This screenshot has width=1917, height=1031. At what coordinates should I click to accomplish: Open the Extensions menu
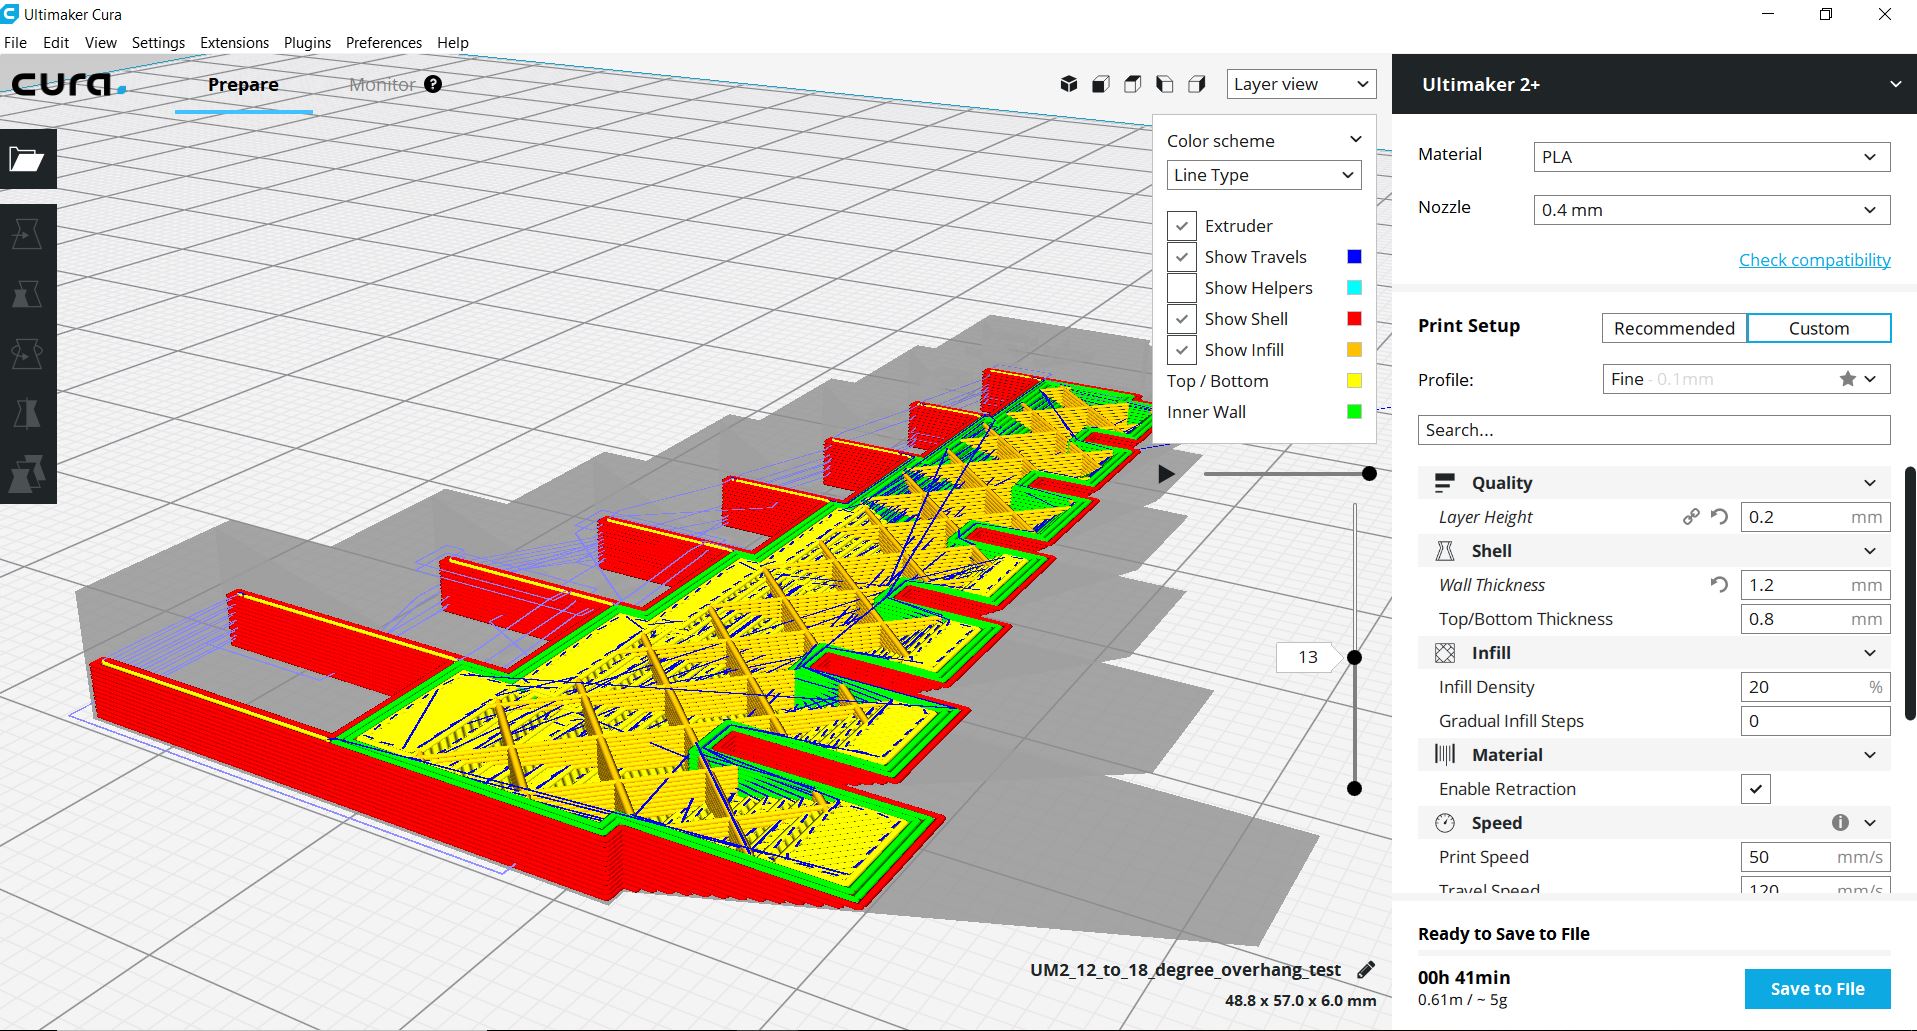coord(234,43)
